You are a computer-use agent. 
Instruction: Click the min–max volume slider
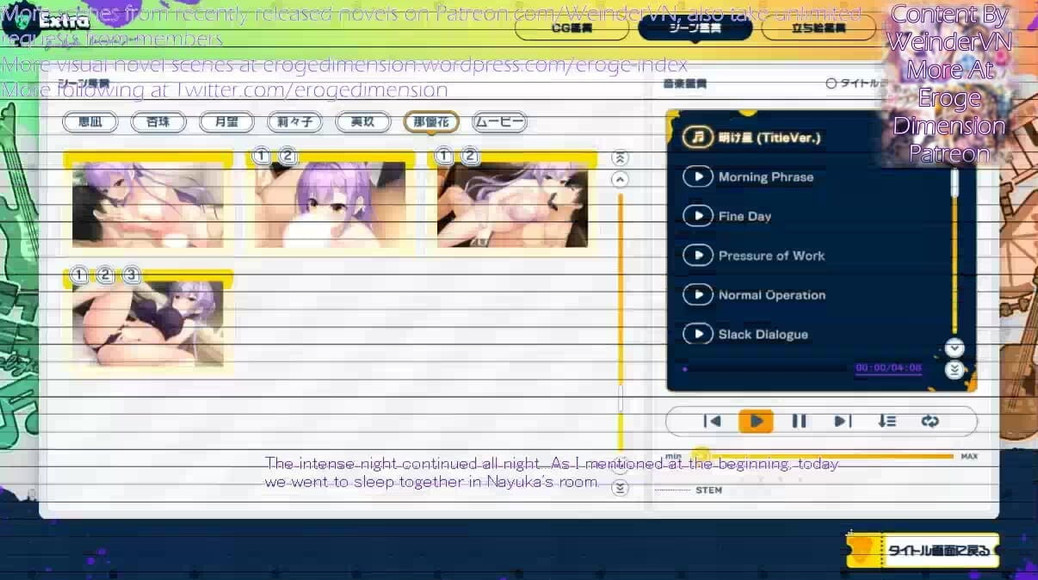pyautogui.click(x=820, y=456)
